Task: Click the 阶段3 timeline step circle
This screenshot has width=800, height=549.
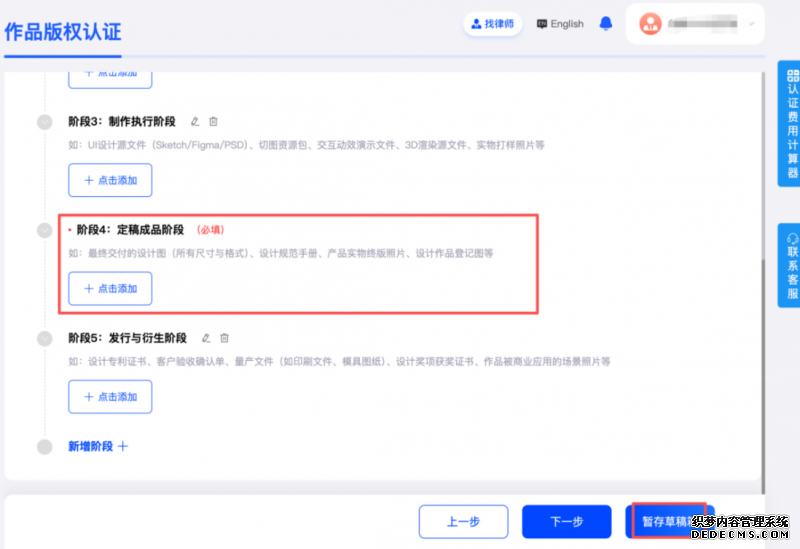Action: click(44, 122)
